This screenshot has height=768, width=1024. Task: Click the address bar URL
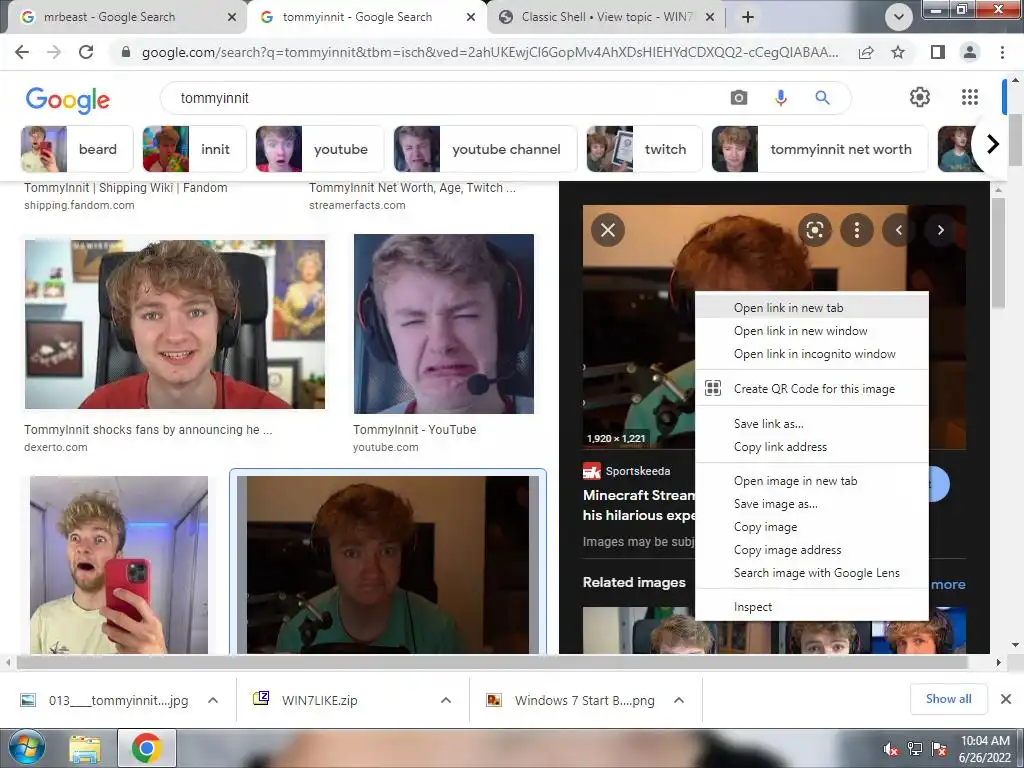coord(490,52)
